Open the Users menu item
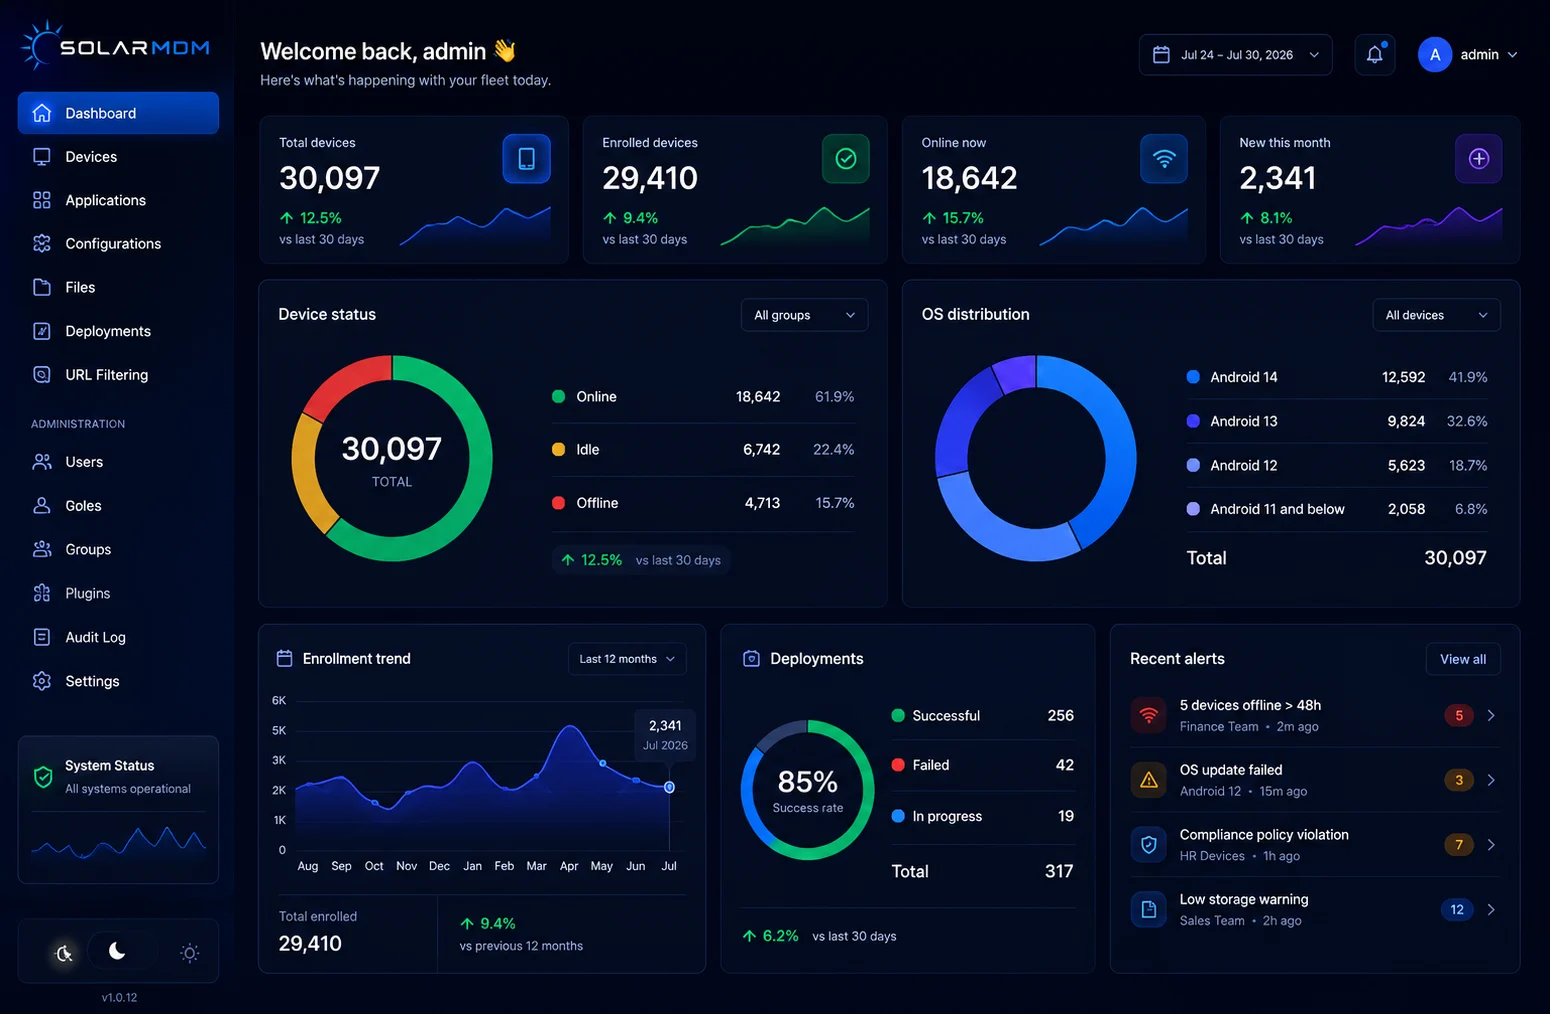The height and width of the screenshot is (1014, 1550). click(118, 462)
